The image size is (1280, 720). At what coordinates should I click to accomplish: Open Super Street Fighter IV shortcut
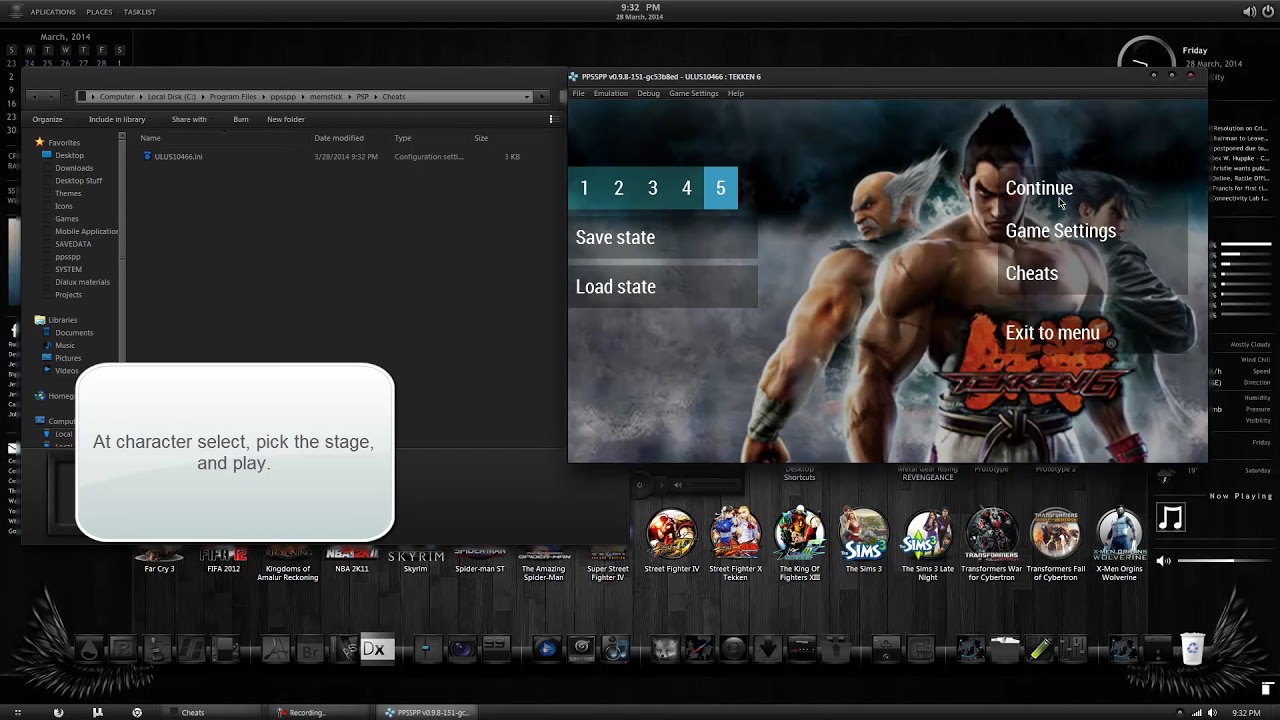pos(607,562)
